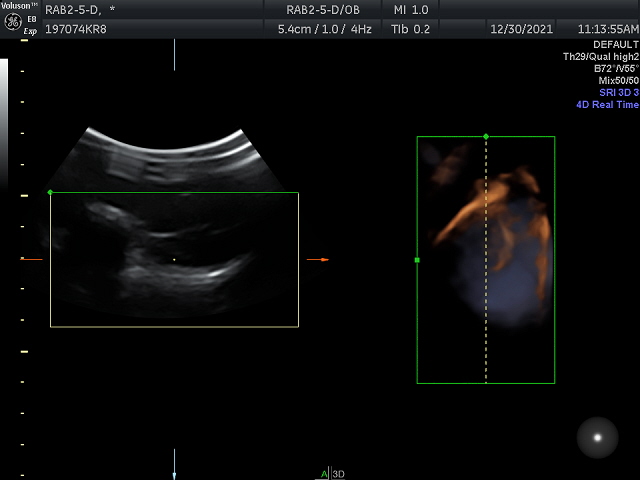Click the GE logo in top-left corner

click(14, 22)
